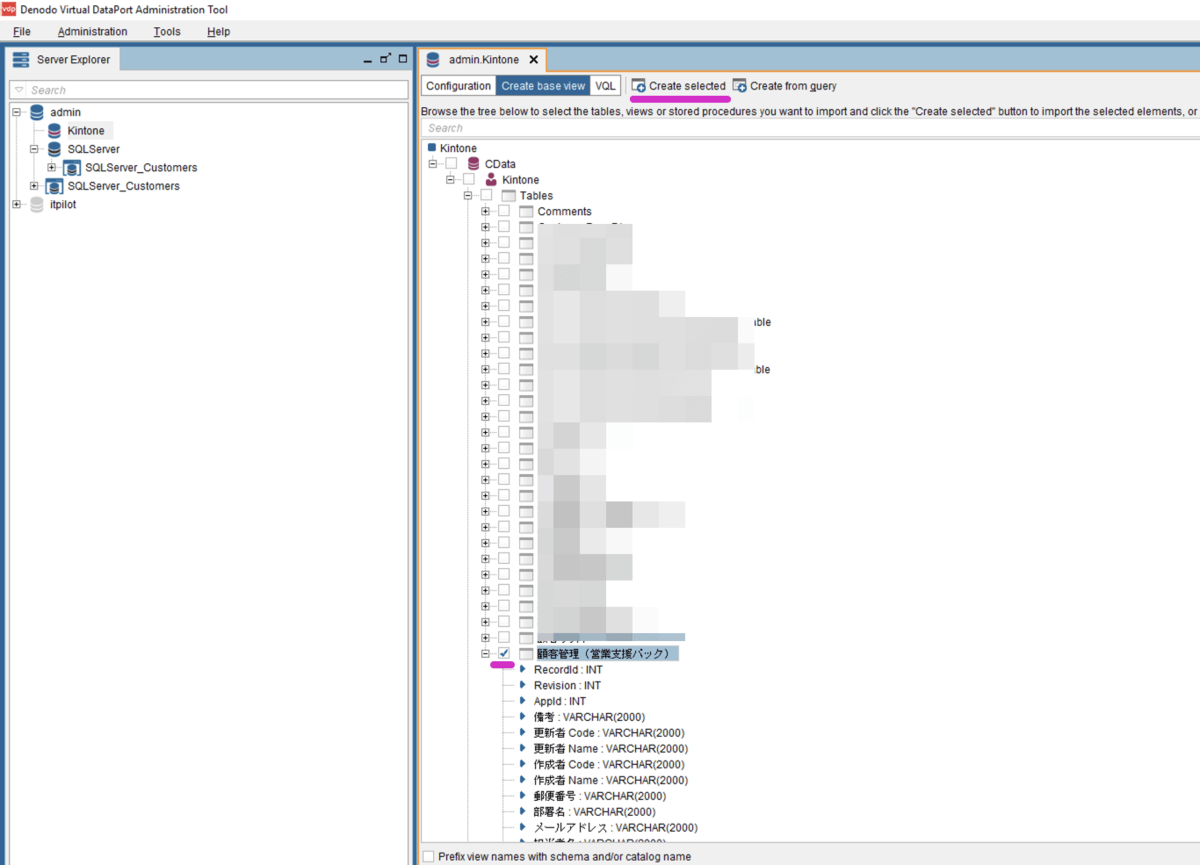Click the Tables folder icon

tap(509, 195)
